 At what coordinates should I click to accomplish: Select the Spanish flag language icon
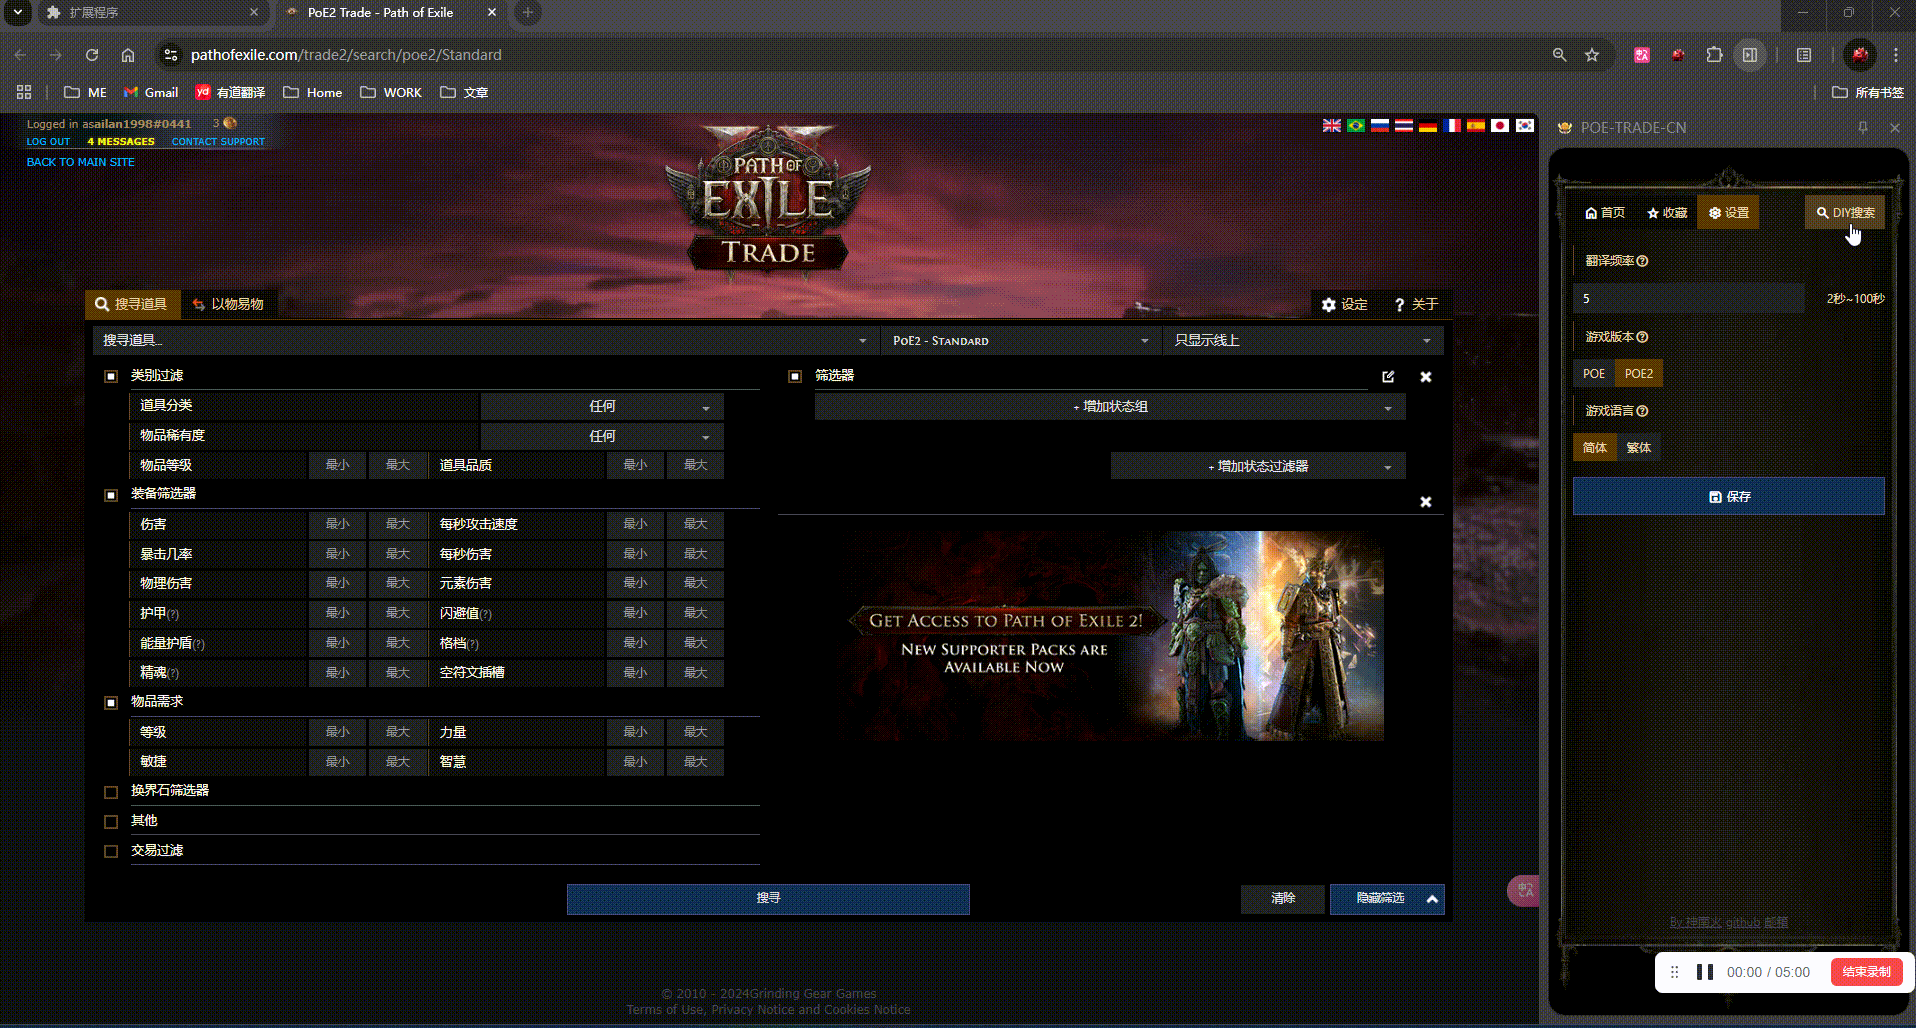(x=1476, y=126)
